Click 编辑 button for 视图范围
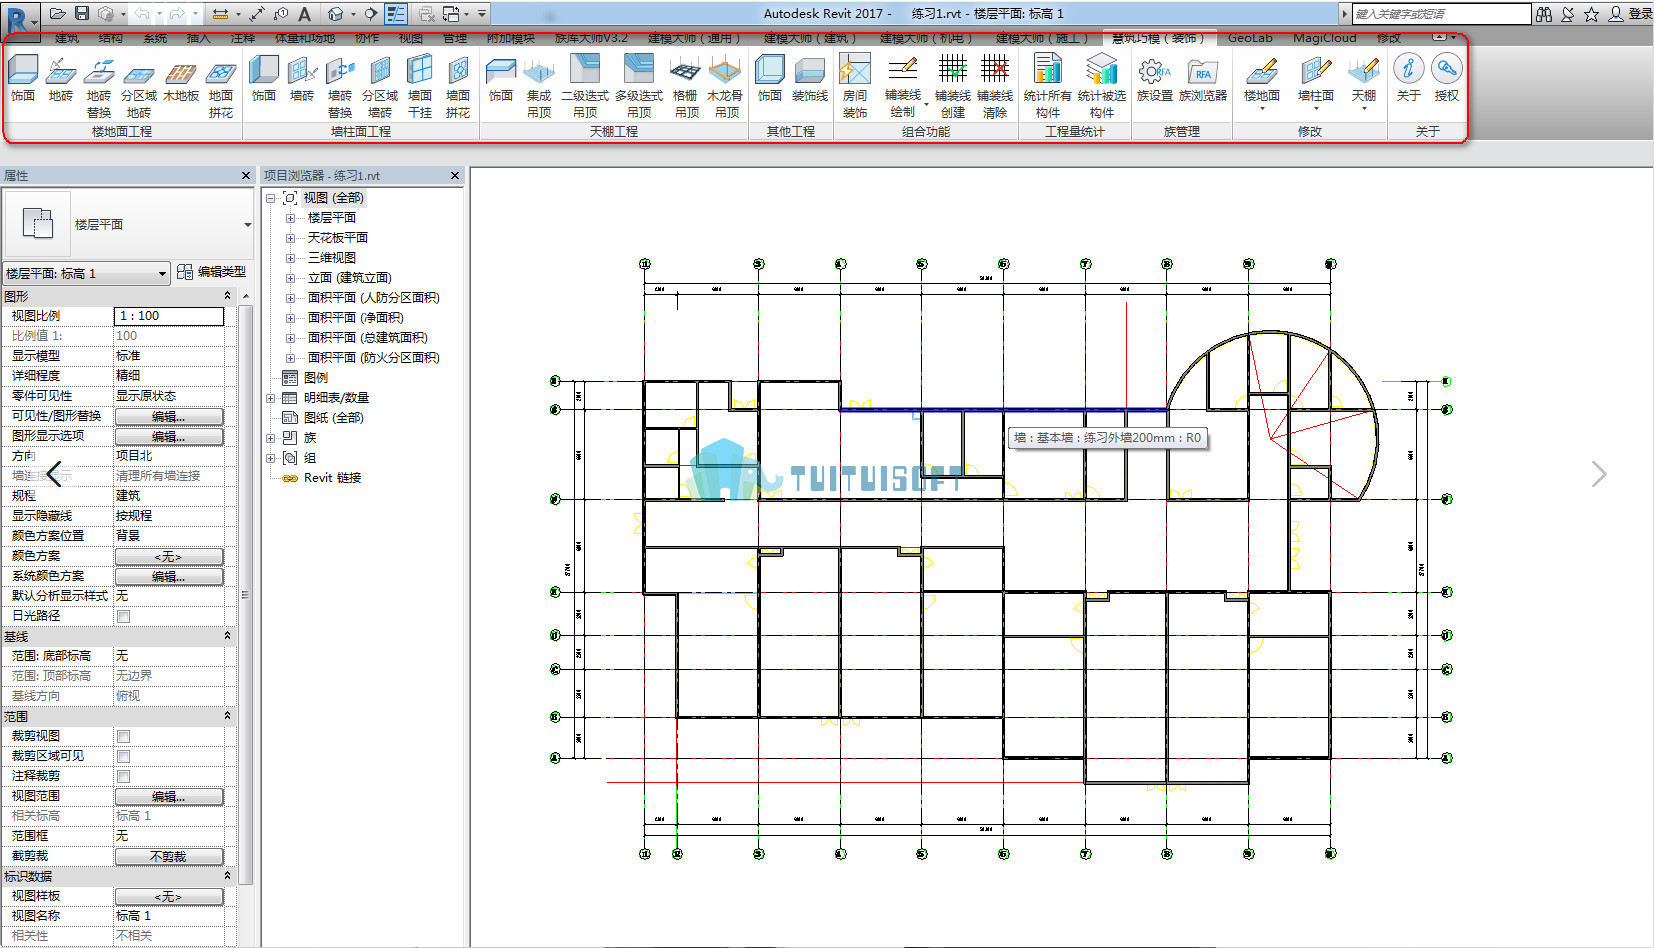The image size is (1654, 948). 169,796
